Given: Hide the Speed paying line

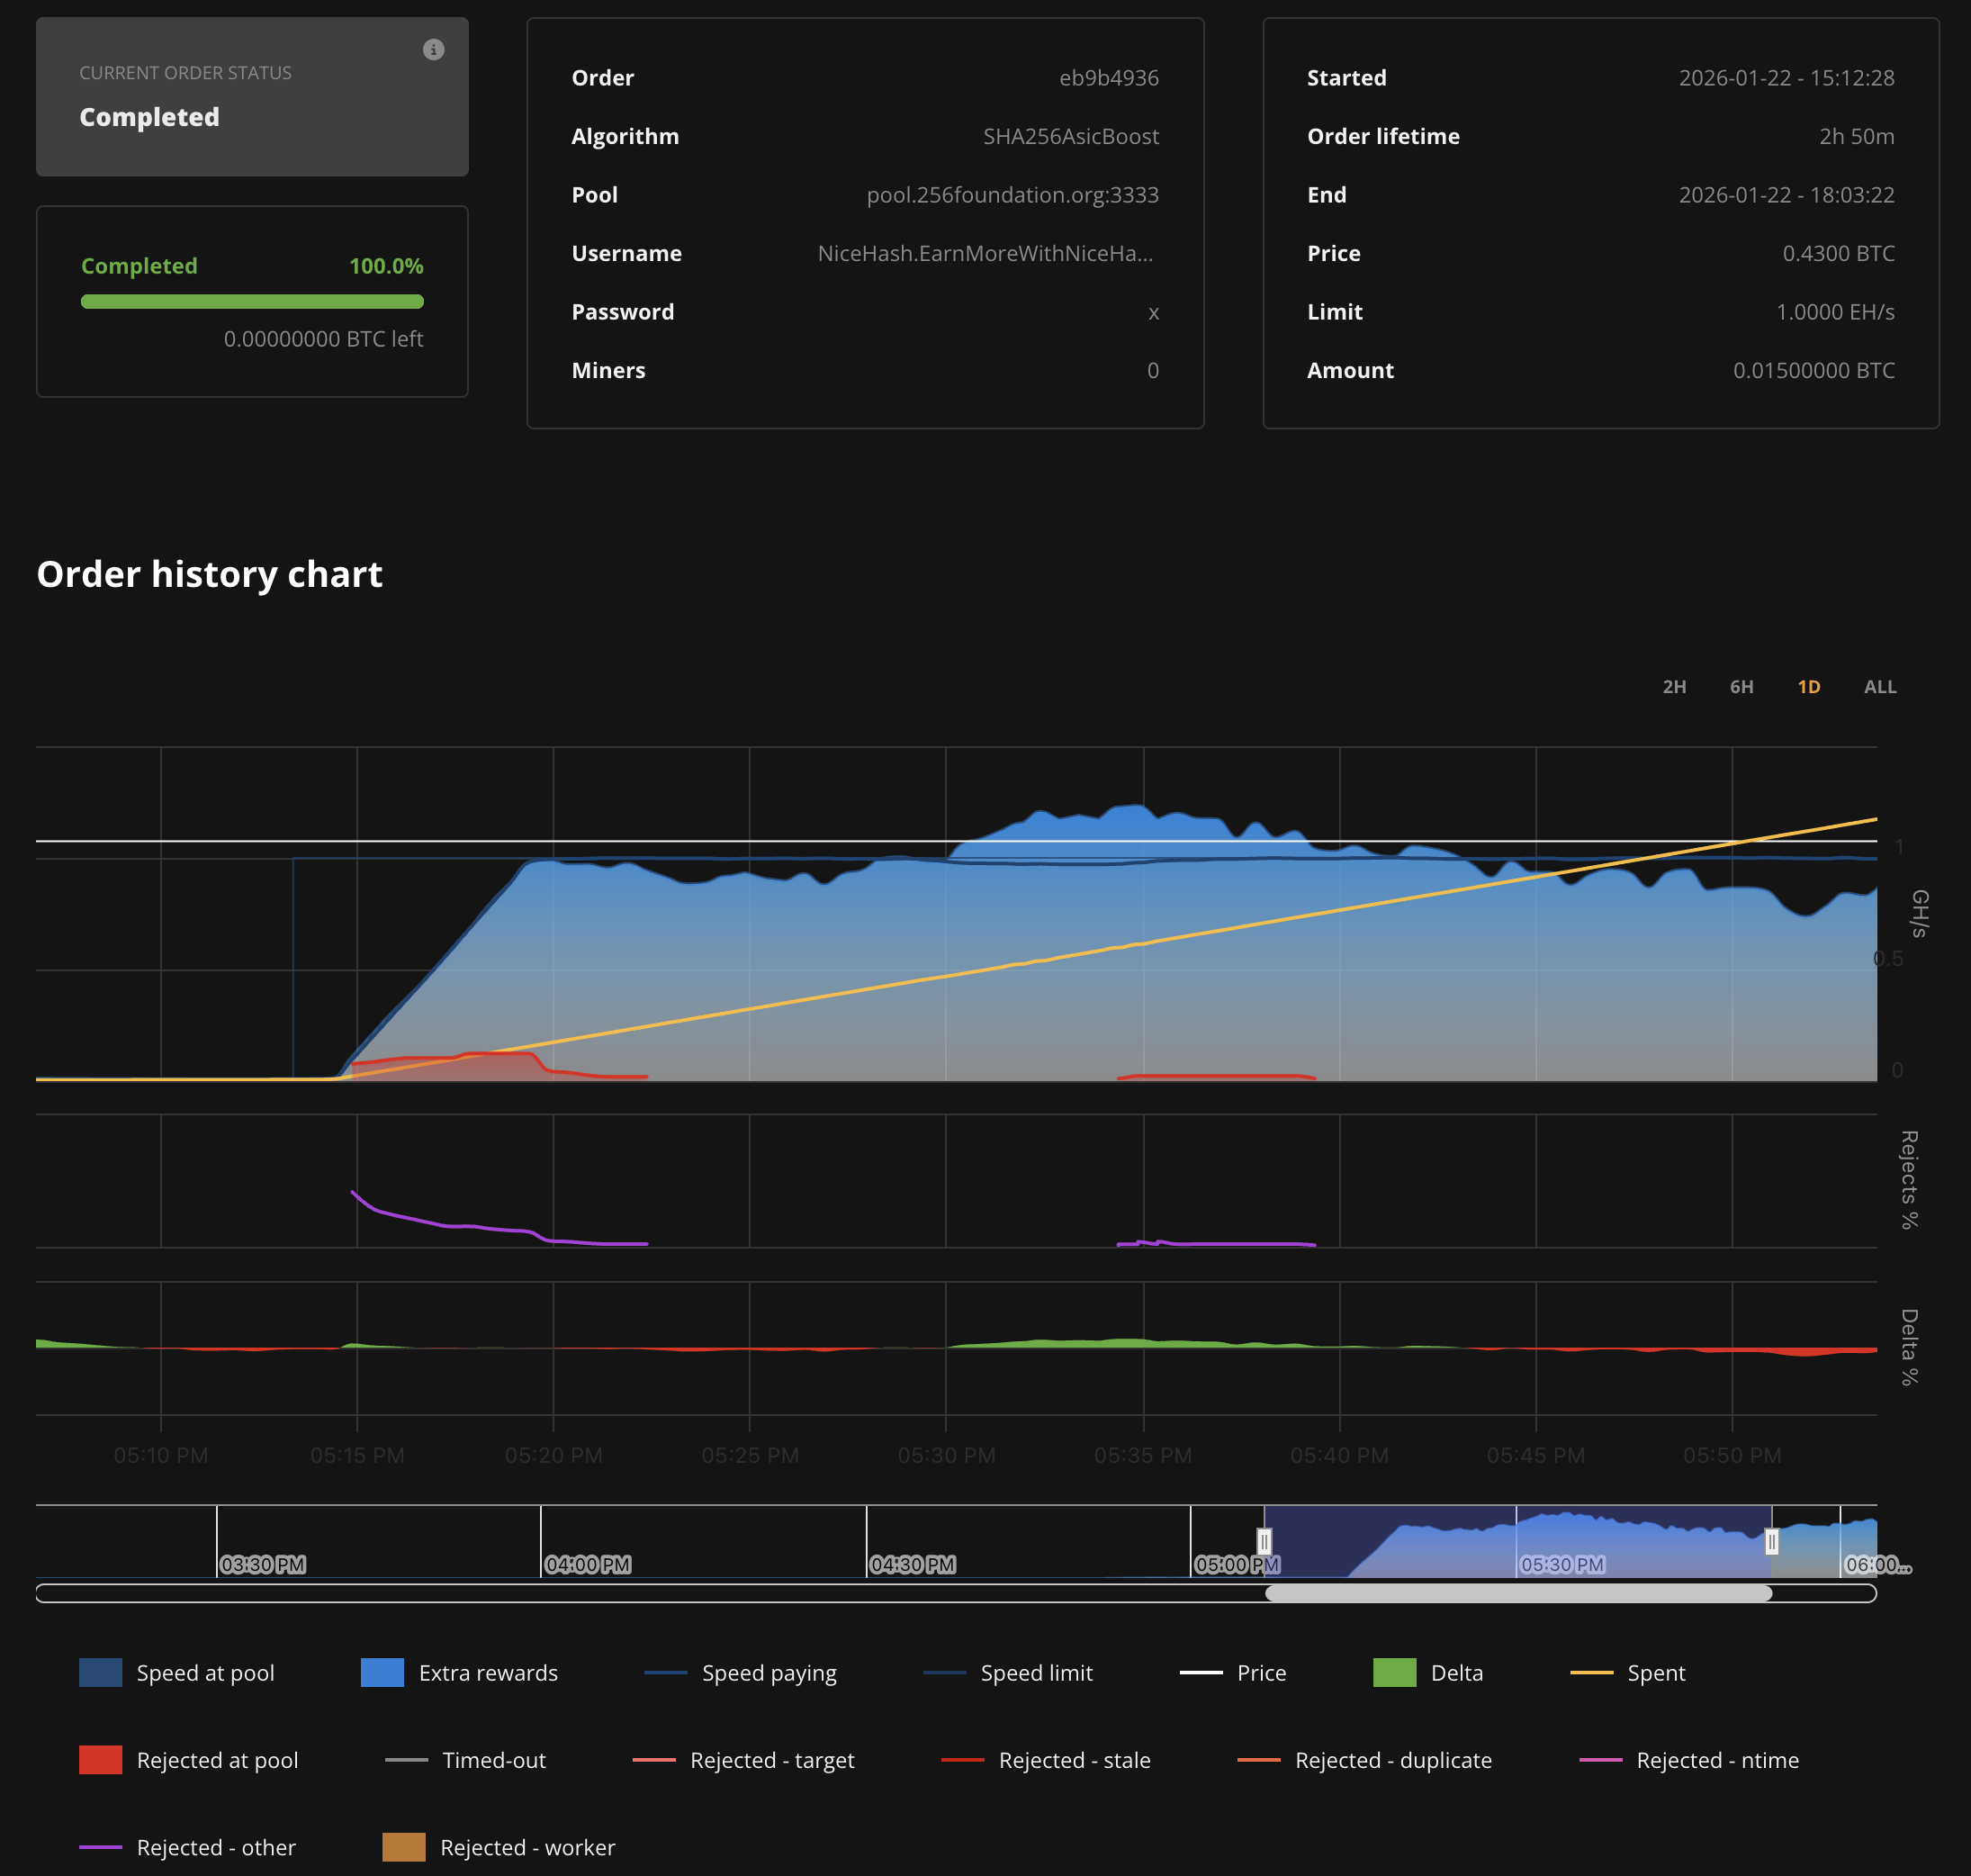Looking at the screenshot, I should 769,1673.
